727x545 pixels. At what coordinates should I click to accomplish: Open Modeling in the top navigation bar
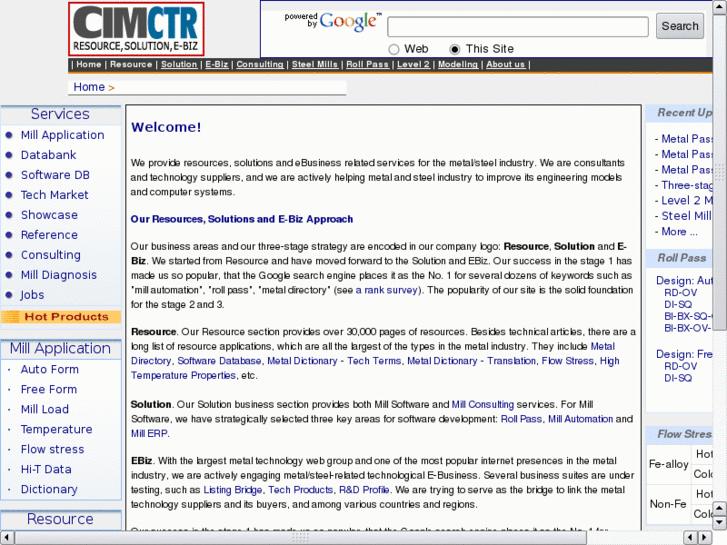[x=458, y=64]
